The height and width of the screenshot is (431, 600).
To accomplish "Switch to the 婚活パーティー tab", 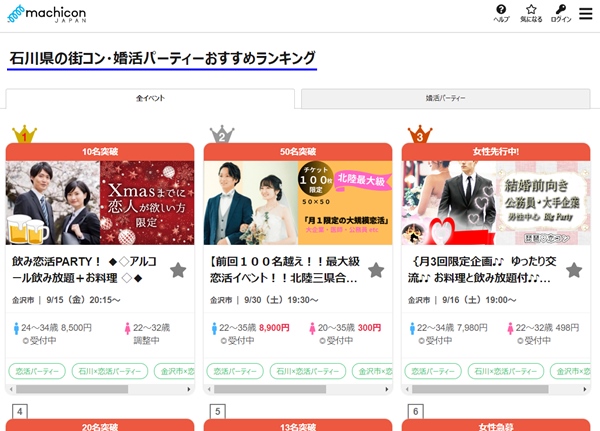I will [446, 98].
